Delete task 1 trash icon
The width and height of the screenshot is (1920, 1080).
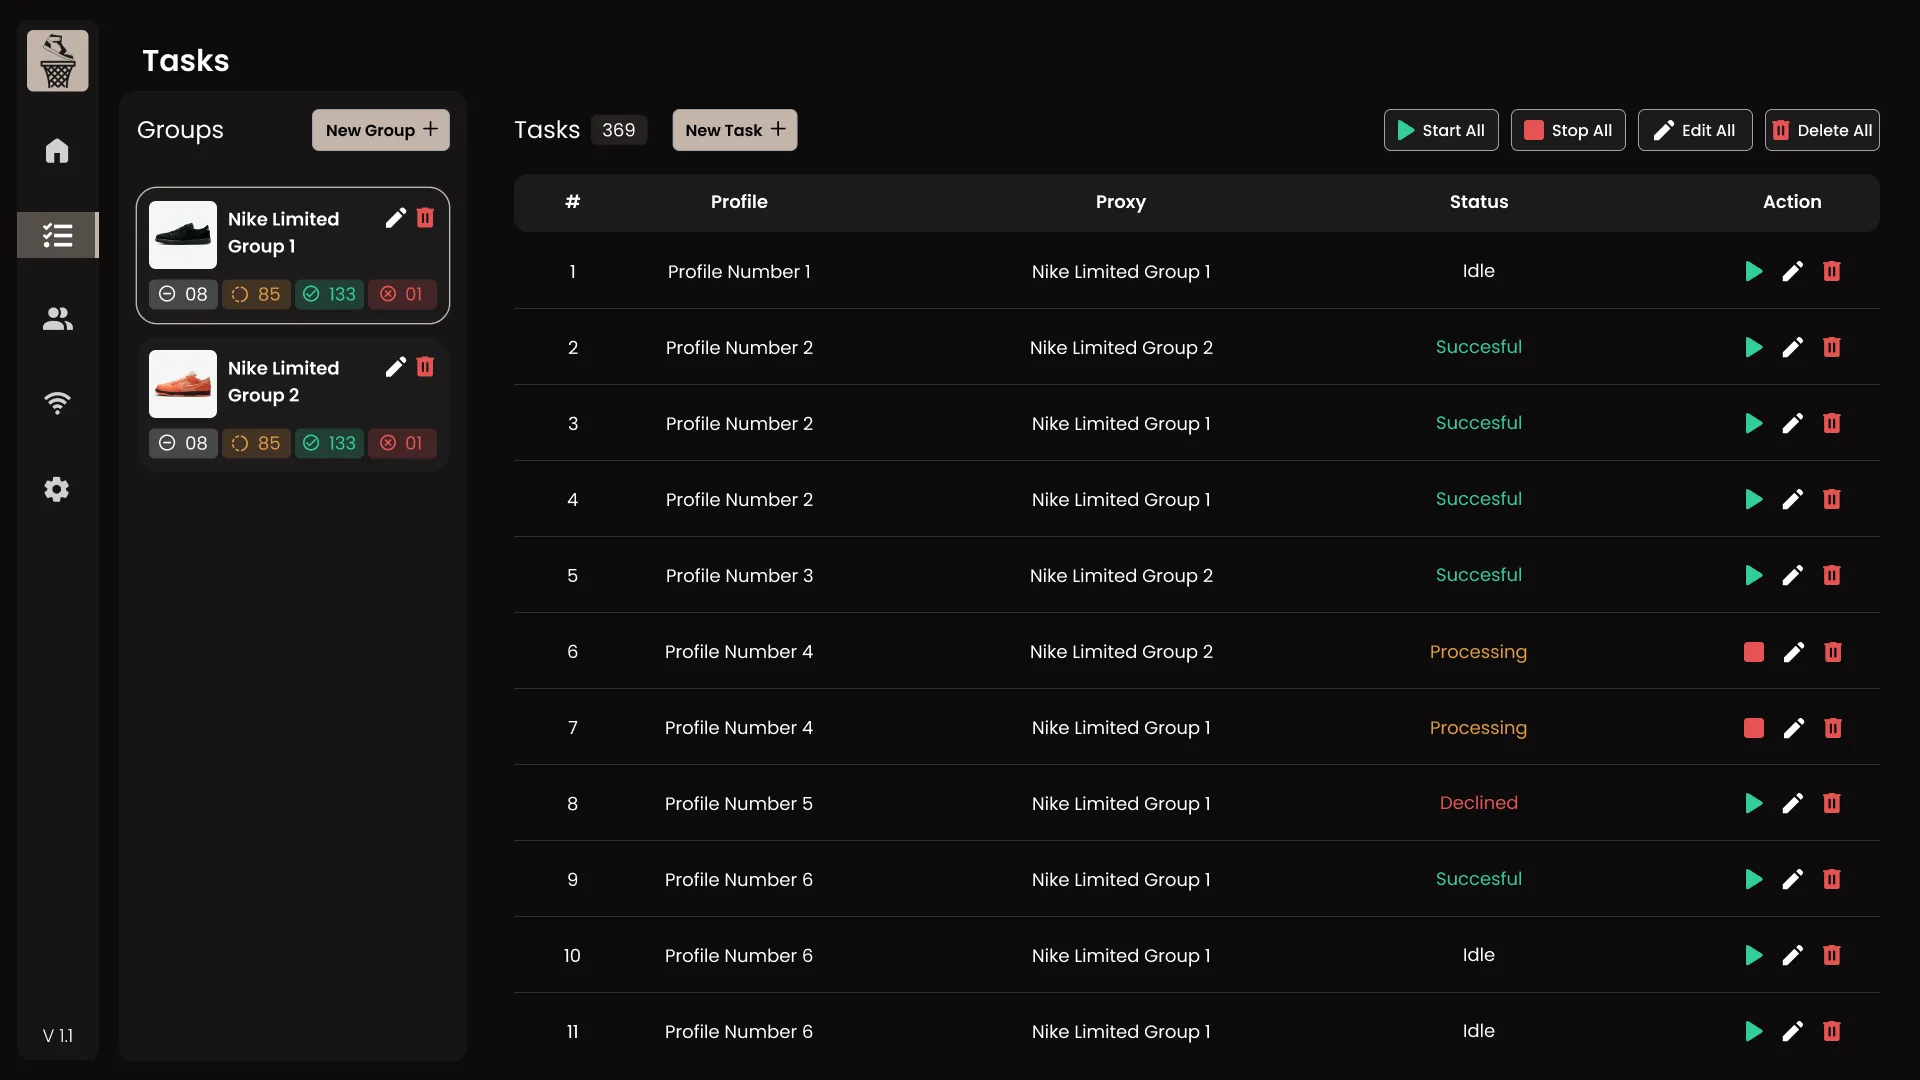(1832, 271)
